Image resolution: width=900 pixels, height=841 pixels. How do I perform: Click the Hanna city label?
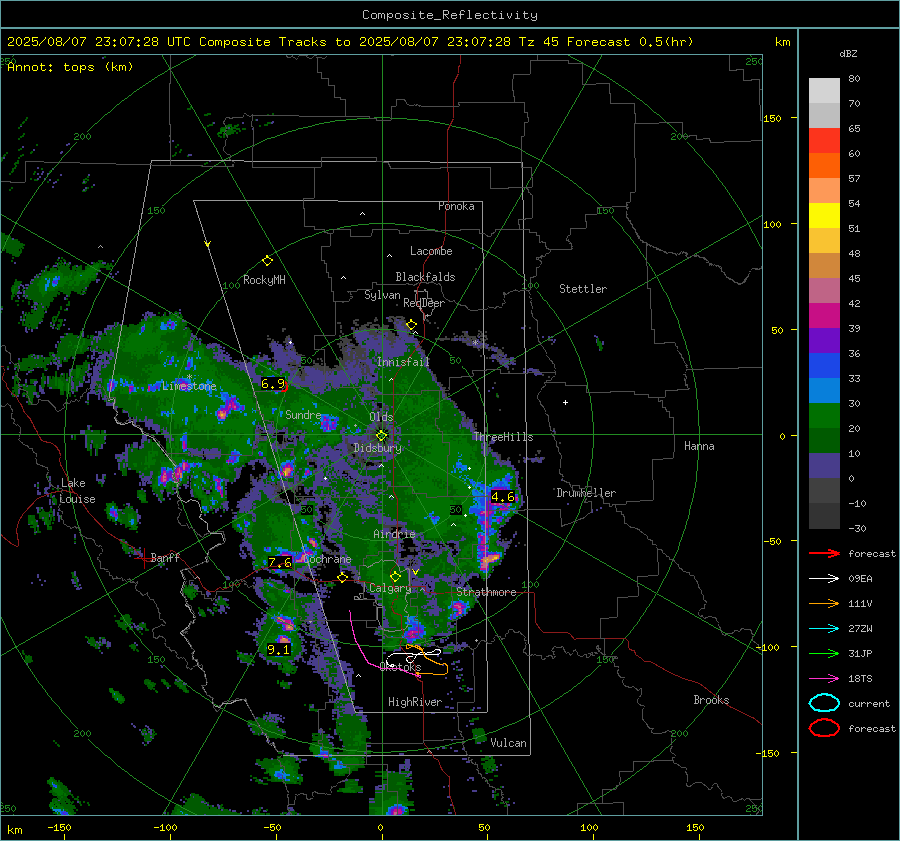coord(699,446)
